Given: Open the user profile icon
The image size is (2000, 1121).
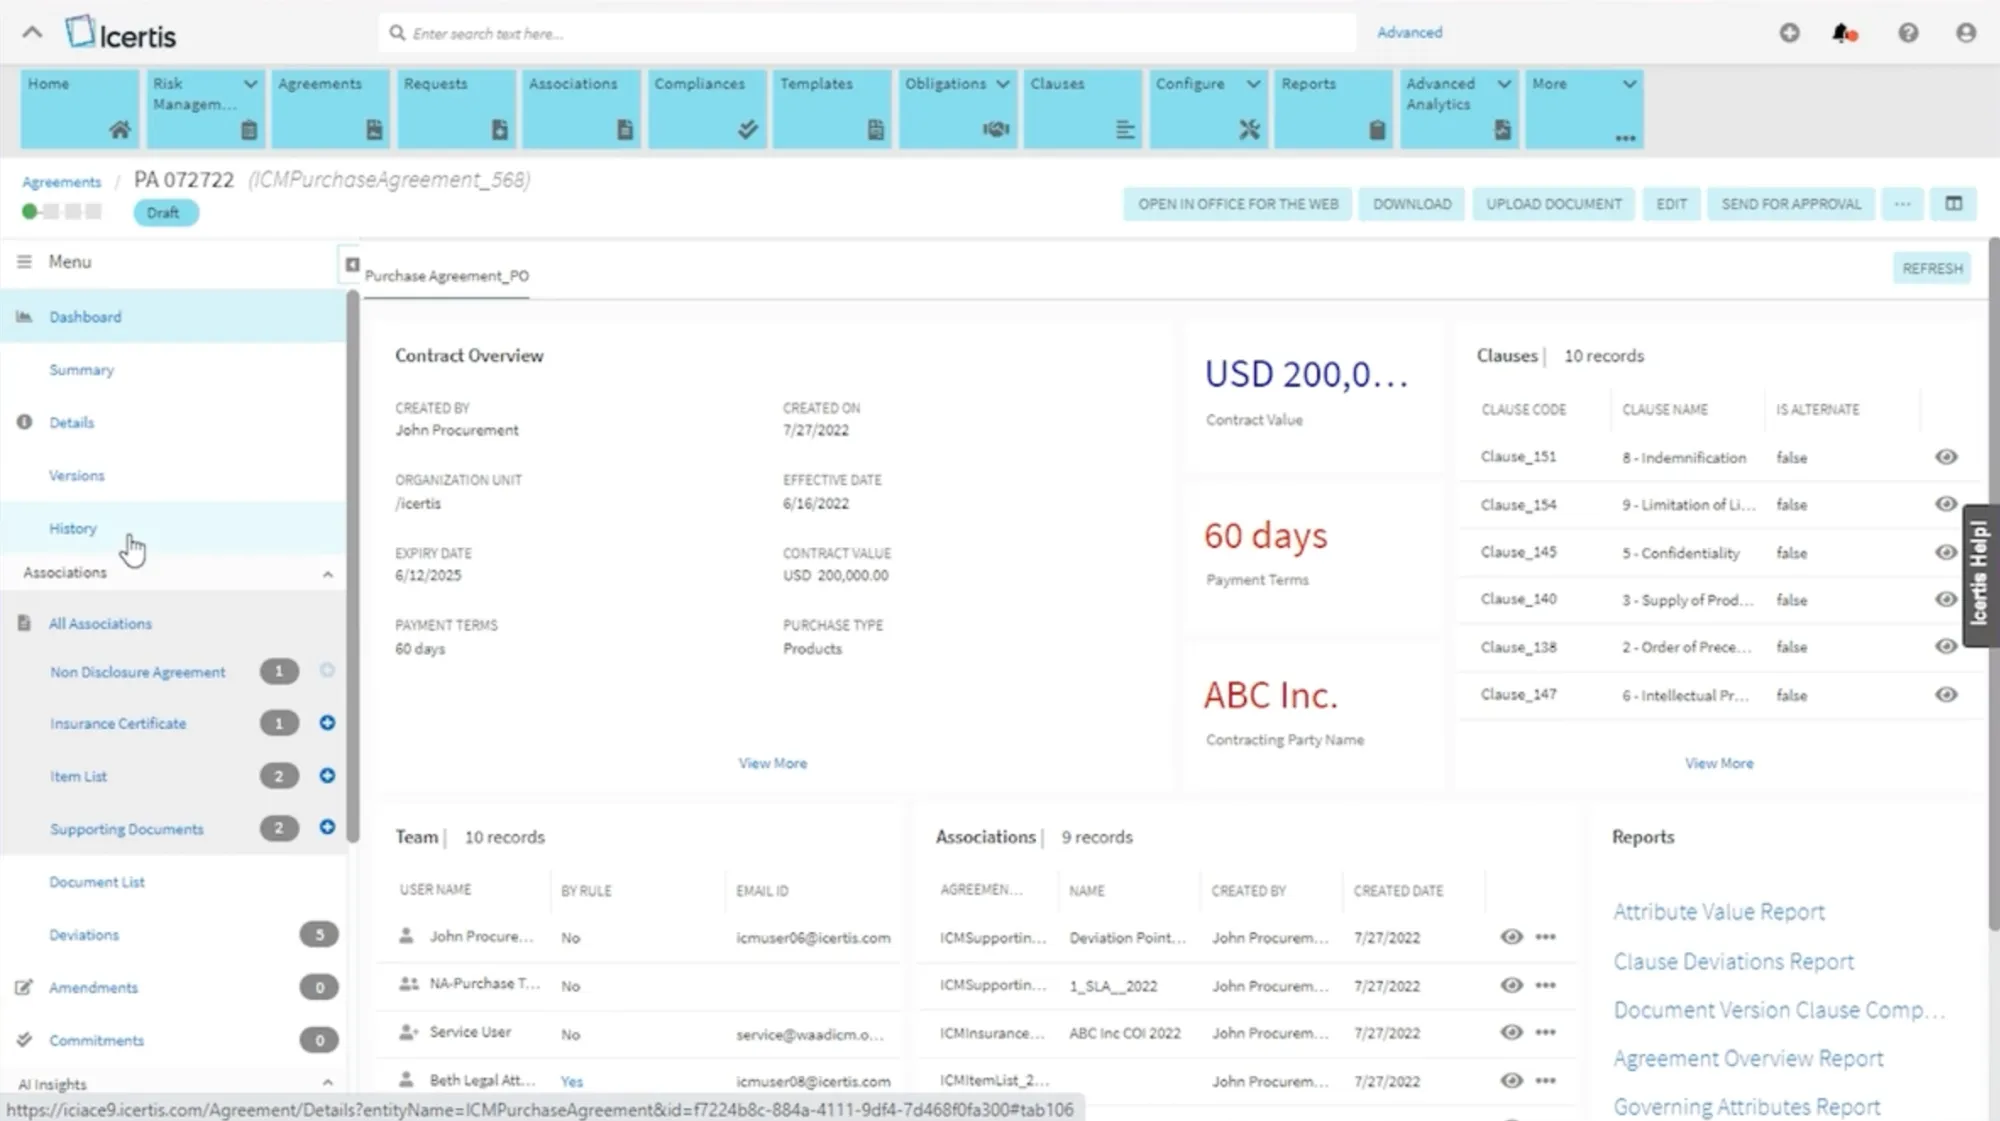Looking at the screenshot, I should pos(1965,33).
